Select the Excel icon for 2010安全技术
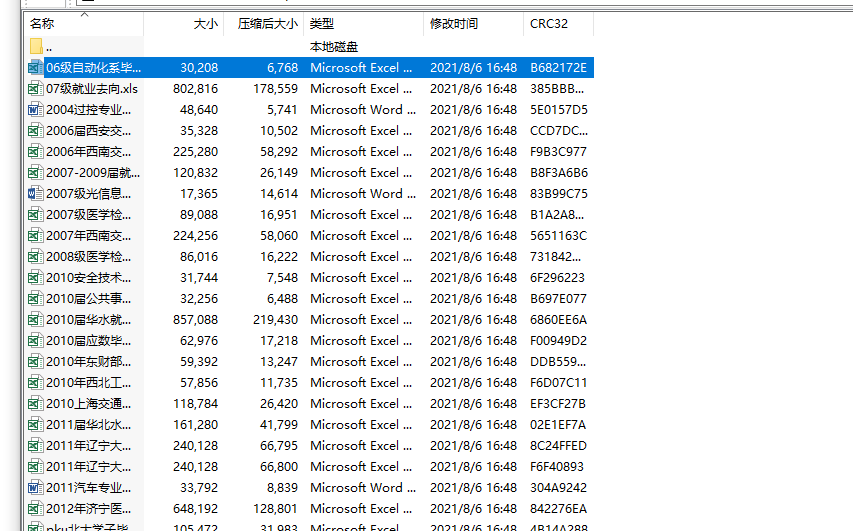Viewport: 853px width, 531px height. tap(35, 278)
